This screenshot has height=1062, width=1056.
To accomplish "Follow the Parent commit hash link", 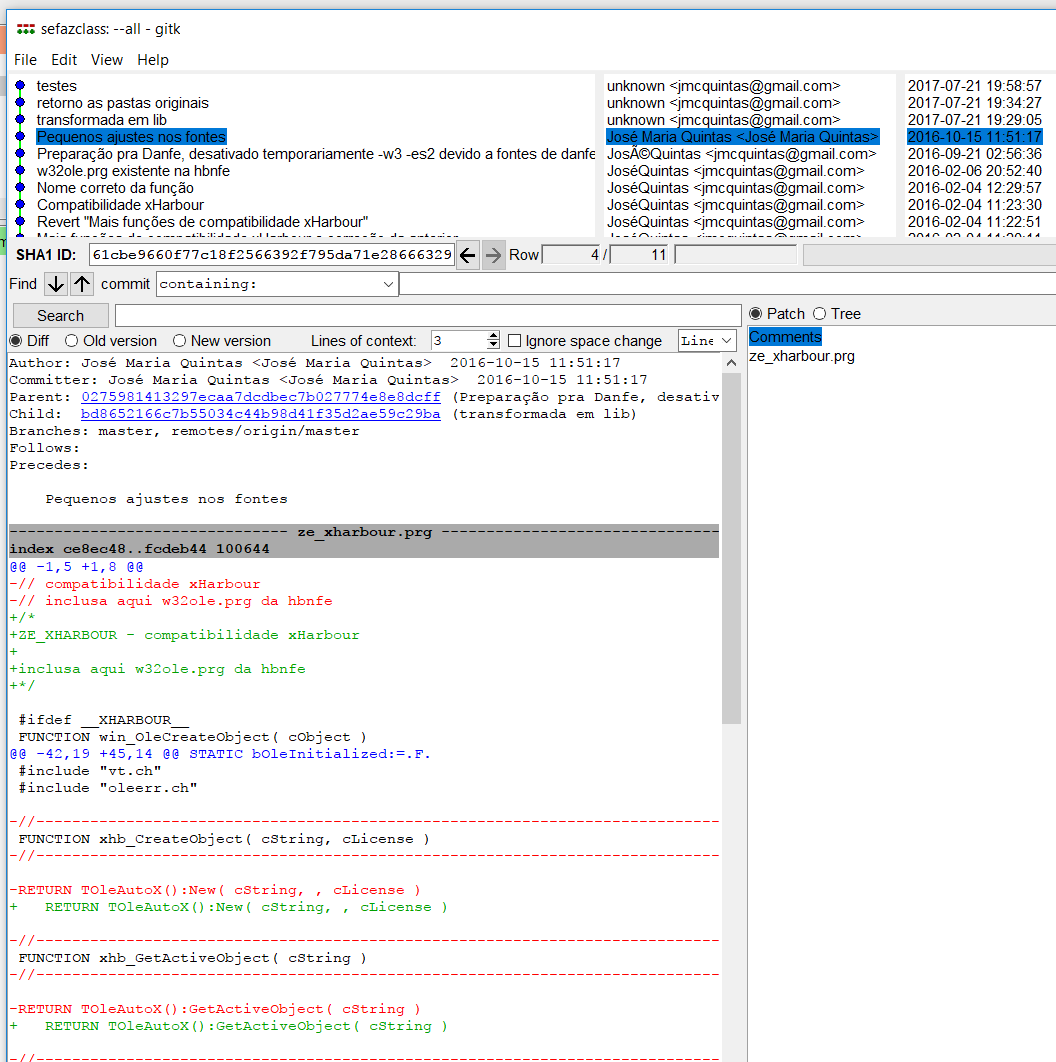I will click(260, 397).
